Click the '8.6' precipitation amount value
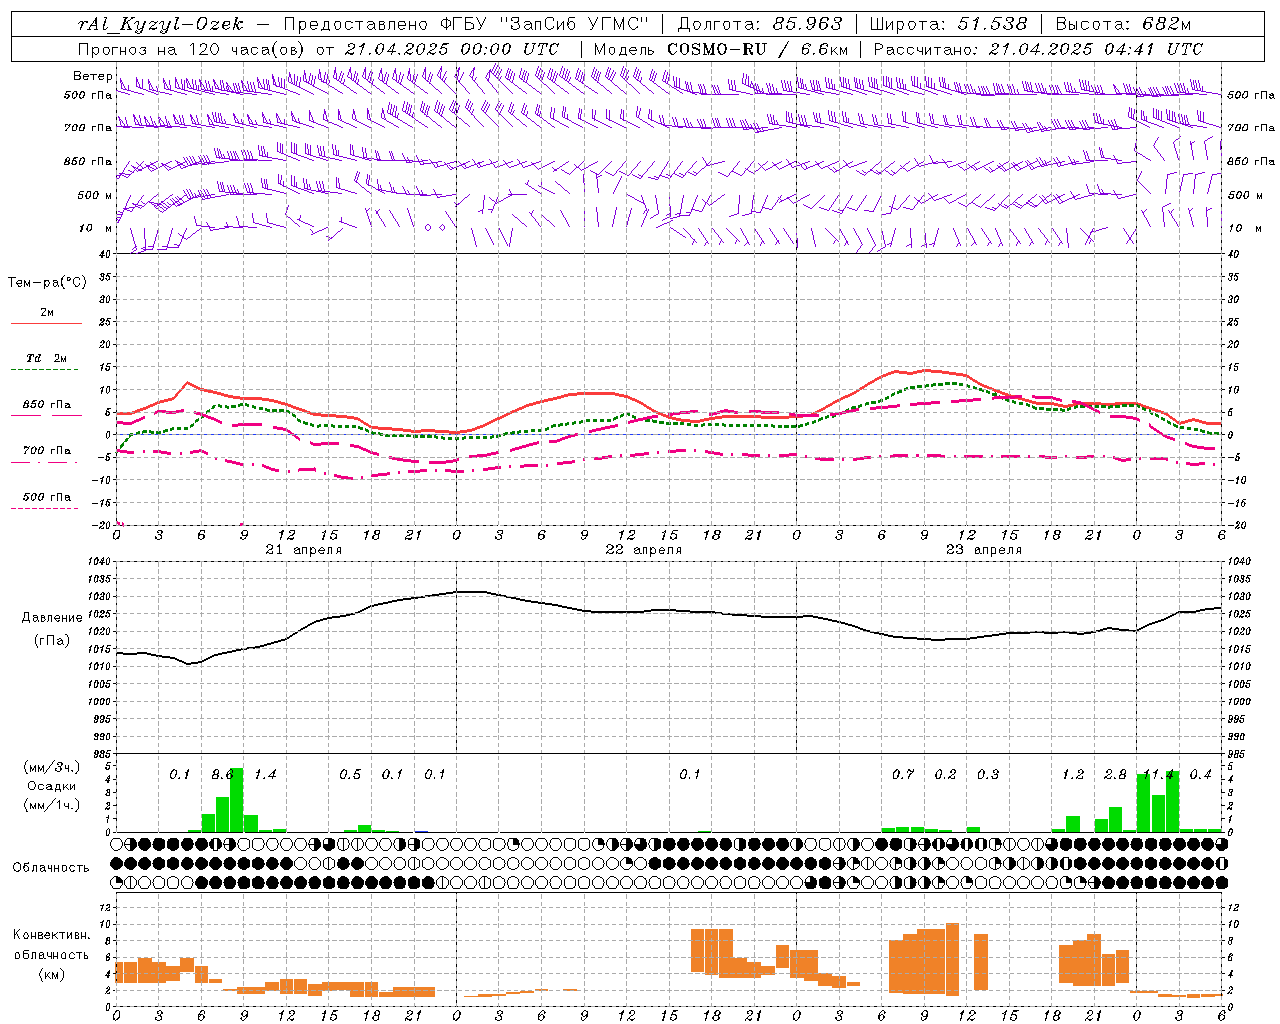The image size is (1280, 1024). 222,774
